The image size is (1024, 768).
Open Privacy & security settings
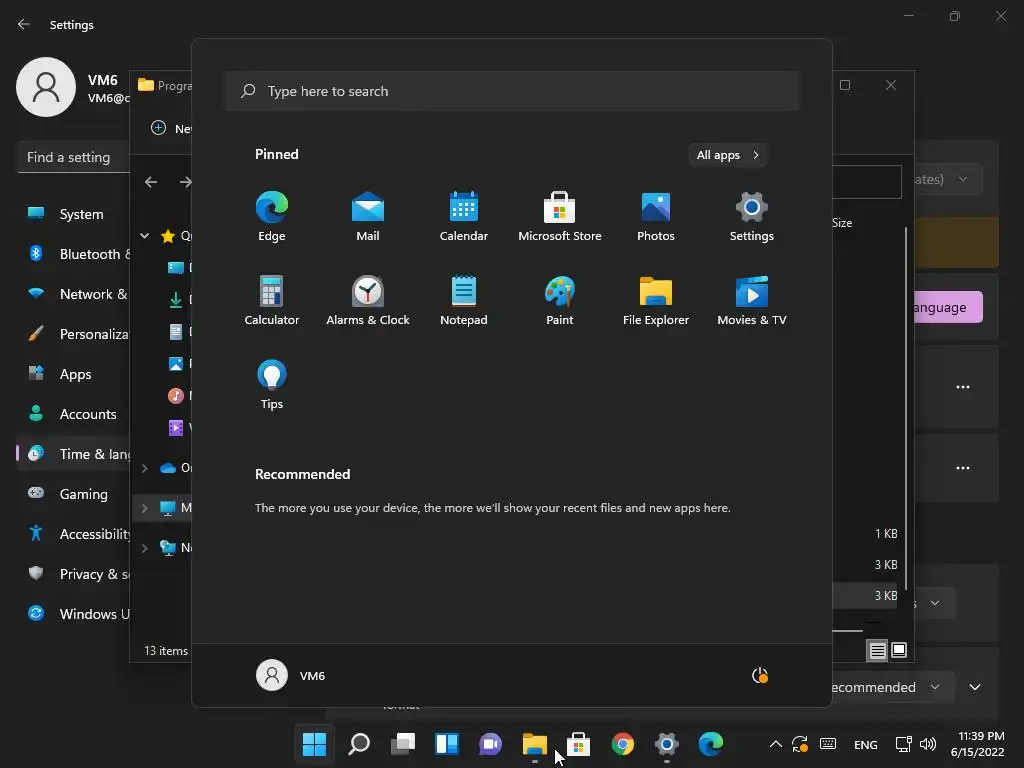[73, 574]
